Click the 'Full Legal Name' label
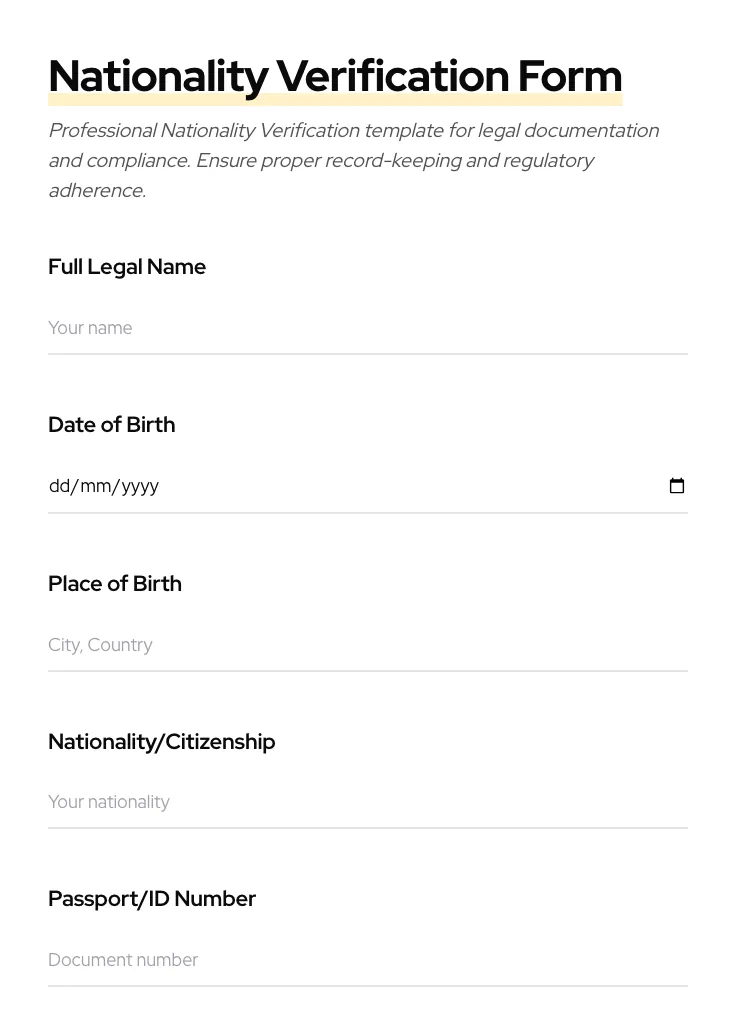The width and height of the screenshot is (736, 1024). (127, 267)
